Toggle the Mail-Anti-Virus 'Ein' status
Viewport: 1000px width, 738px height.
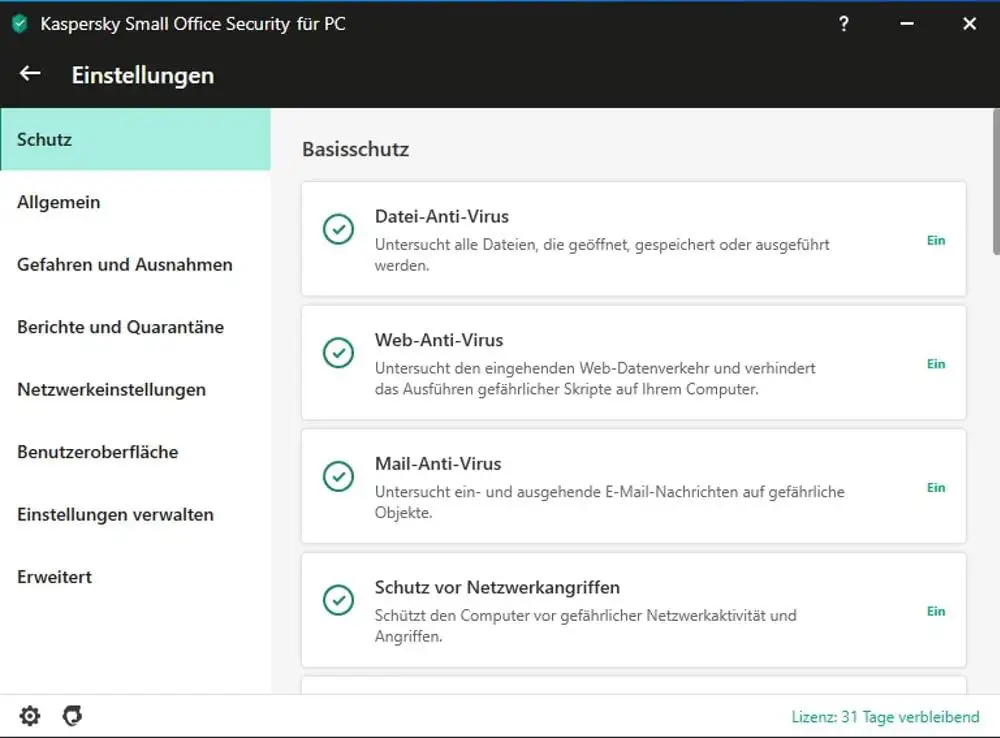coord(935,488)
